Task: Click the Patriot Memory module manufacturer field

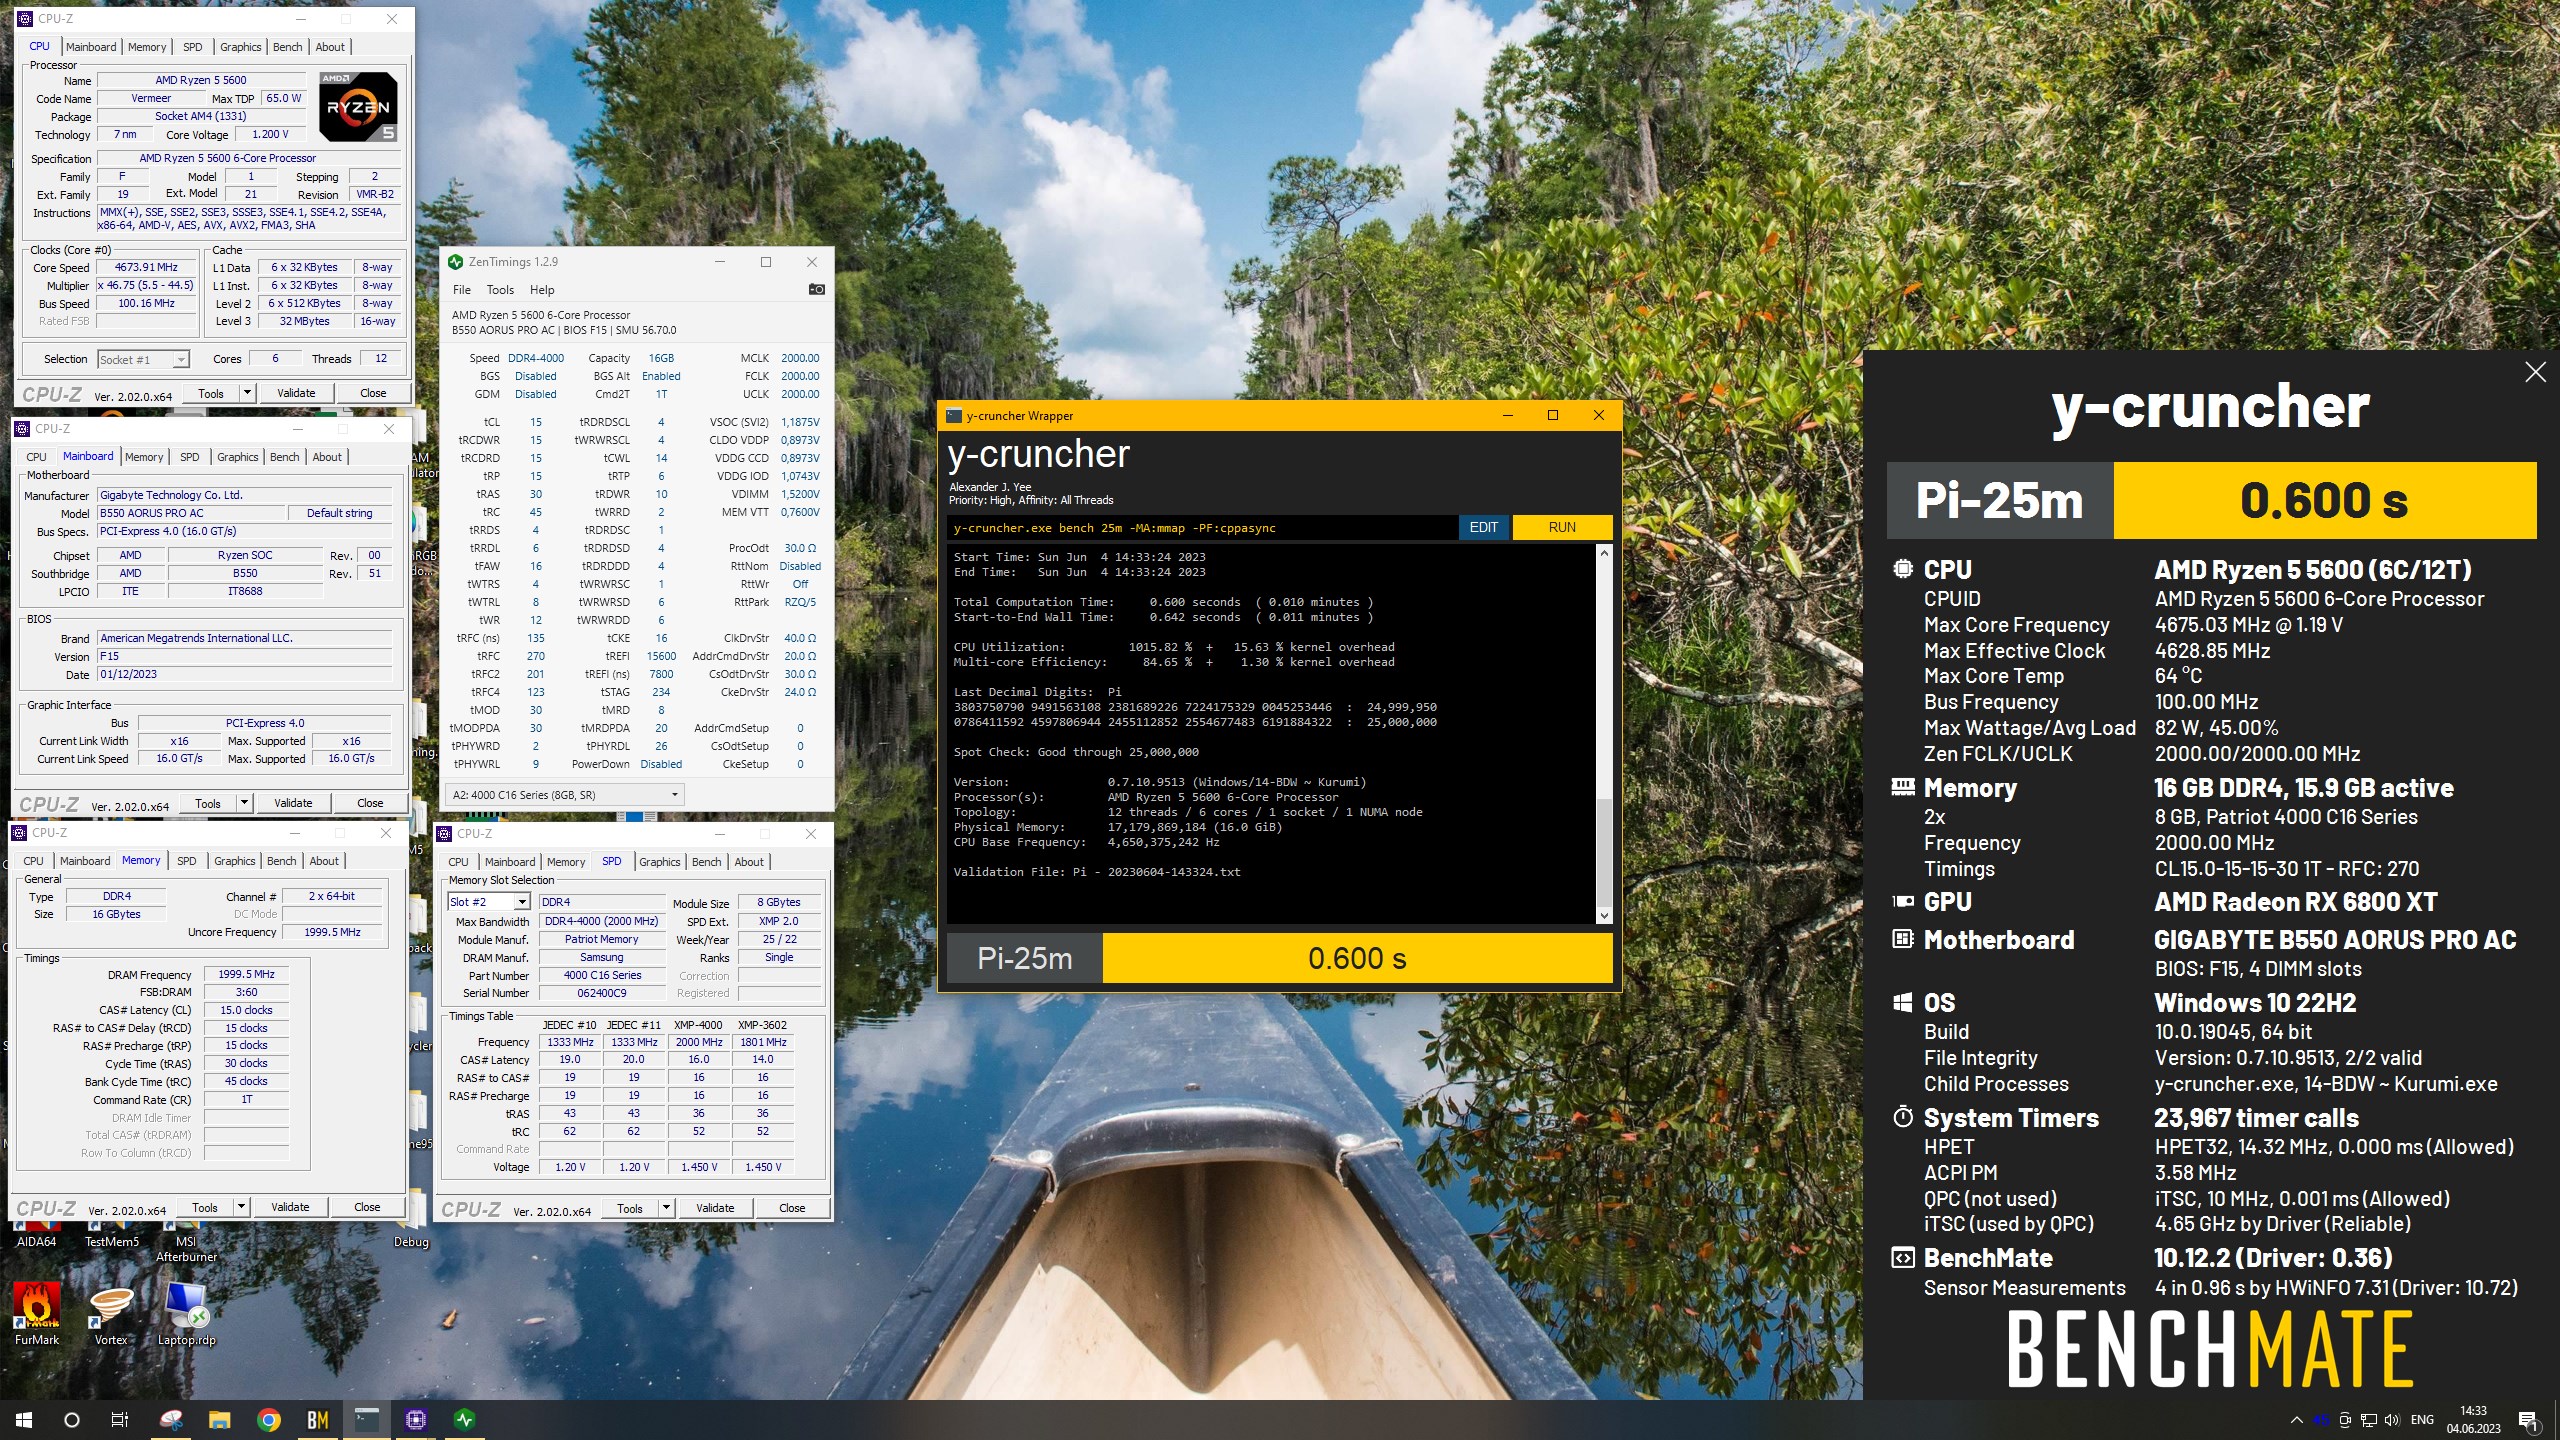Action: (601, 939)
